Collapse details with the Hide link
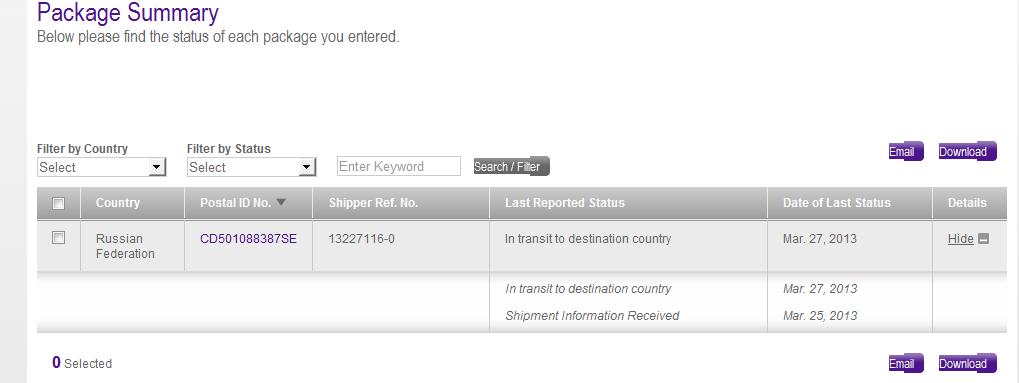This screenshot has height=383, width=1019. 961,239
